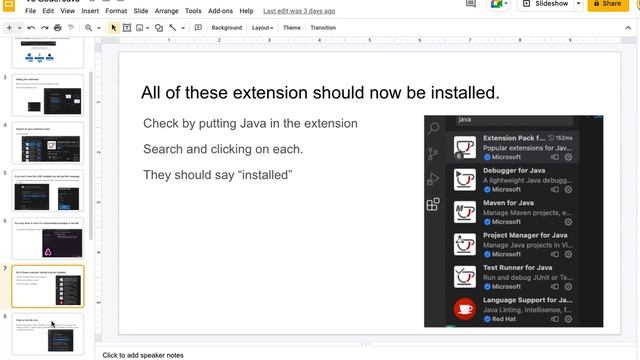Click the new slide plus icon
Image resolution: width=640 pixels, height=360 pixels.
9,28
